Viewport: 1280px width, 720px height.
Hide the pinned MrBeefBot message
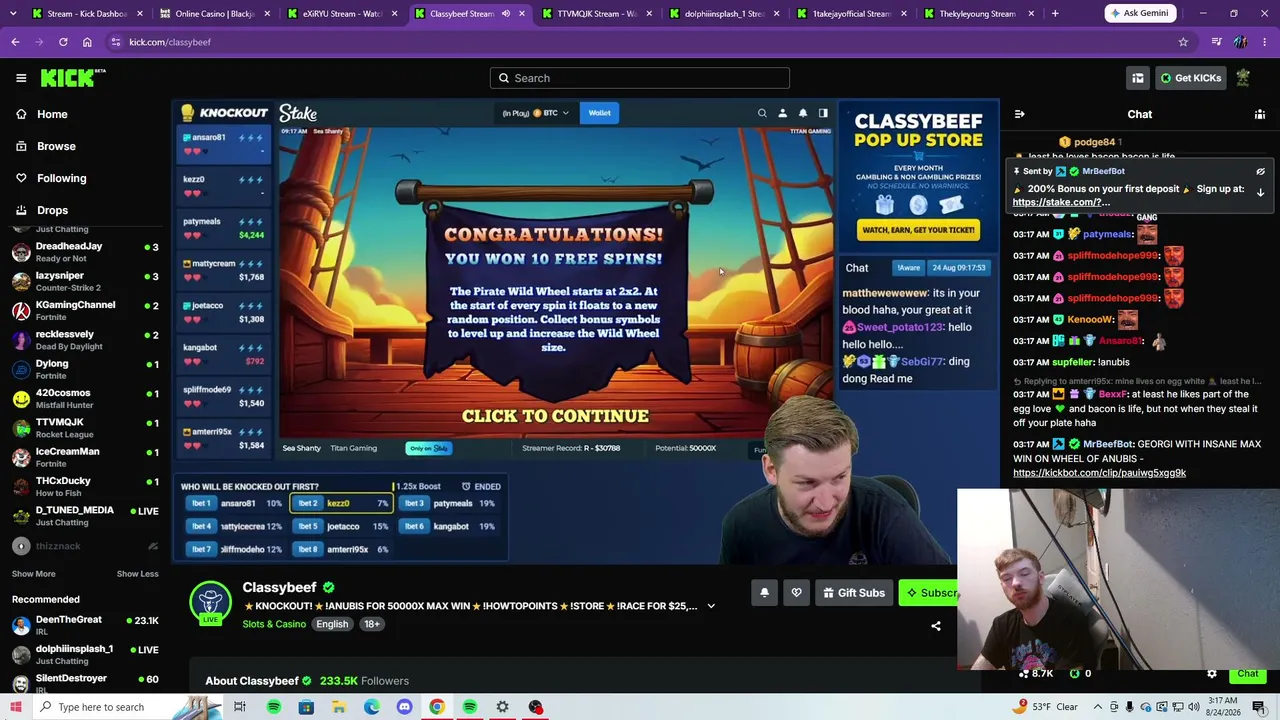1260,171
